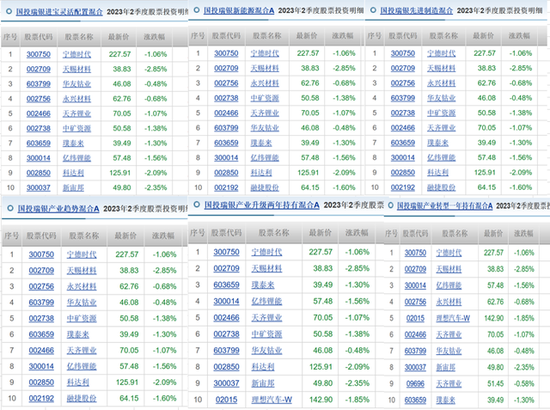Select the 51.45 price in 产业转型一年持有 table
Viewport: 550px width, 410px height.
point(496,384)
